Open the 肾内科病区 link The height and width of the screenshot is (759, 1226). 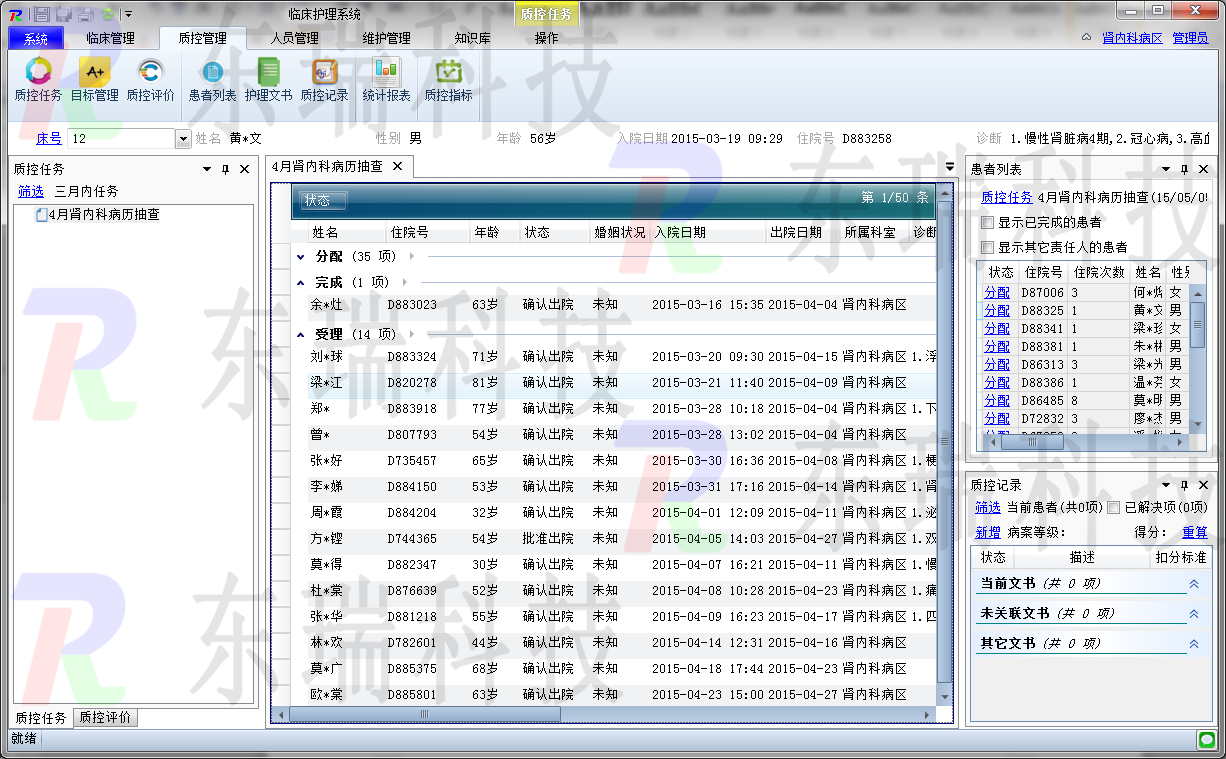click(x=1132, y=38)
